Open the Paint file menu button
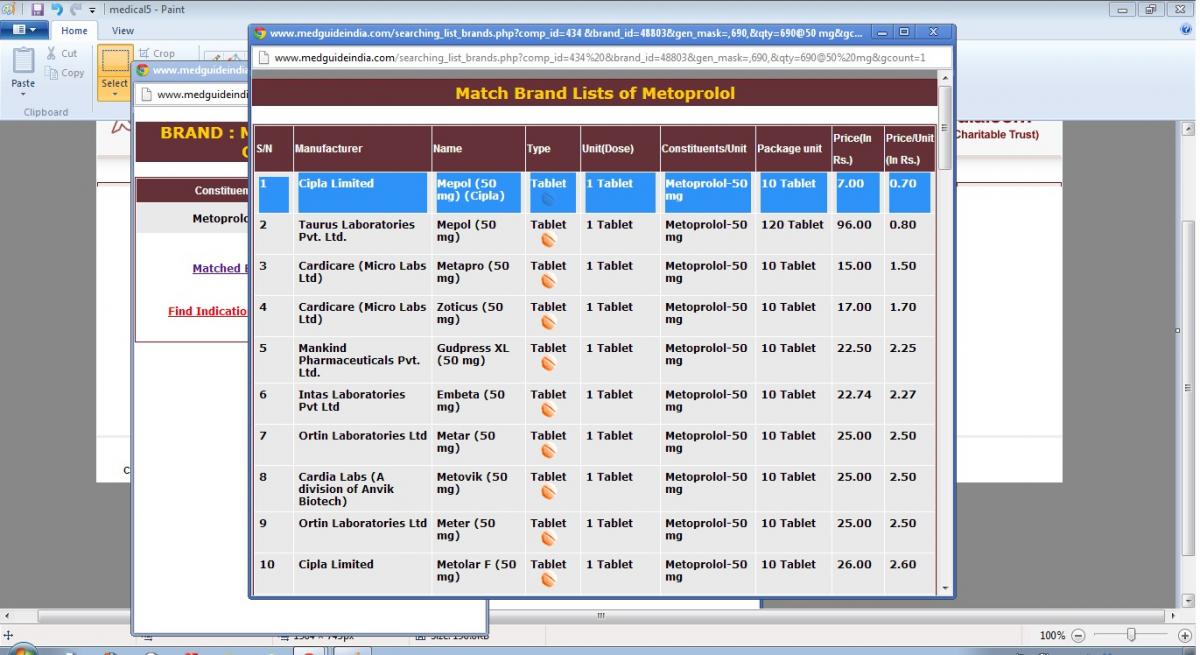The image size is (1200, 655). click(x=25, y=30)
